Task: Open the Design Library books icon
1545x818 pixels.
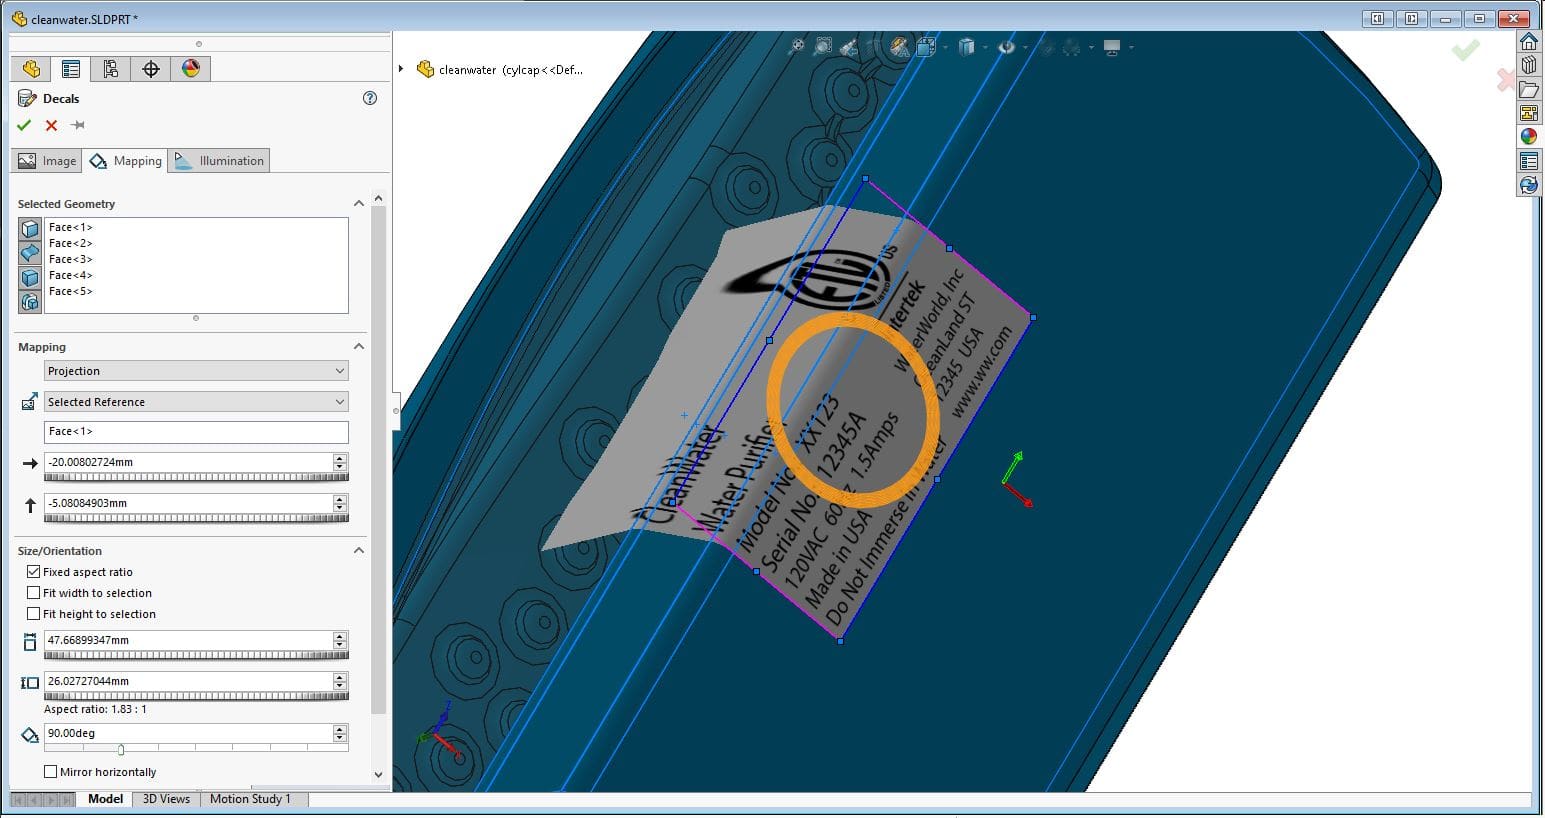Action: click(x=1530, y=64)
